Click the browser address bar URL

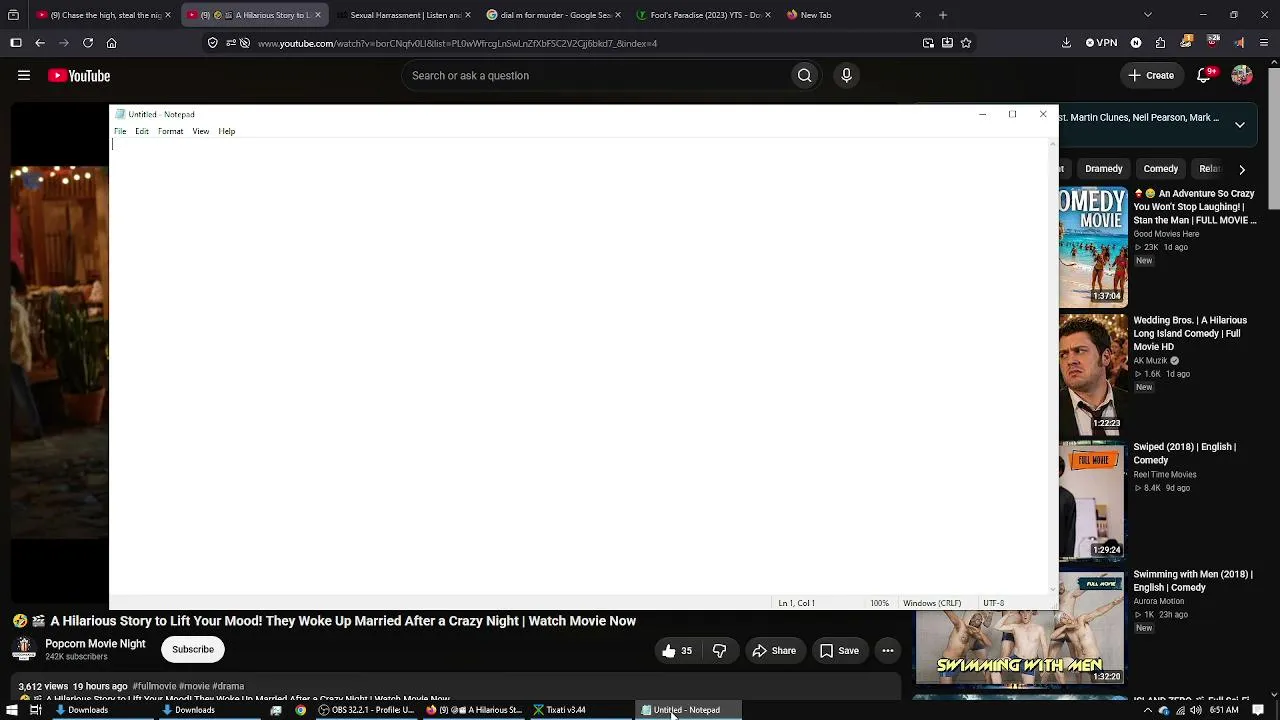(x=457, y=44)
